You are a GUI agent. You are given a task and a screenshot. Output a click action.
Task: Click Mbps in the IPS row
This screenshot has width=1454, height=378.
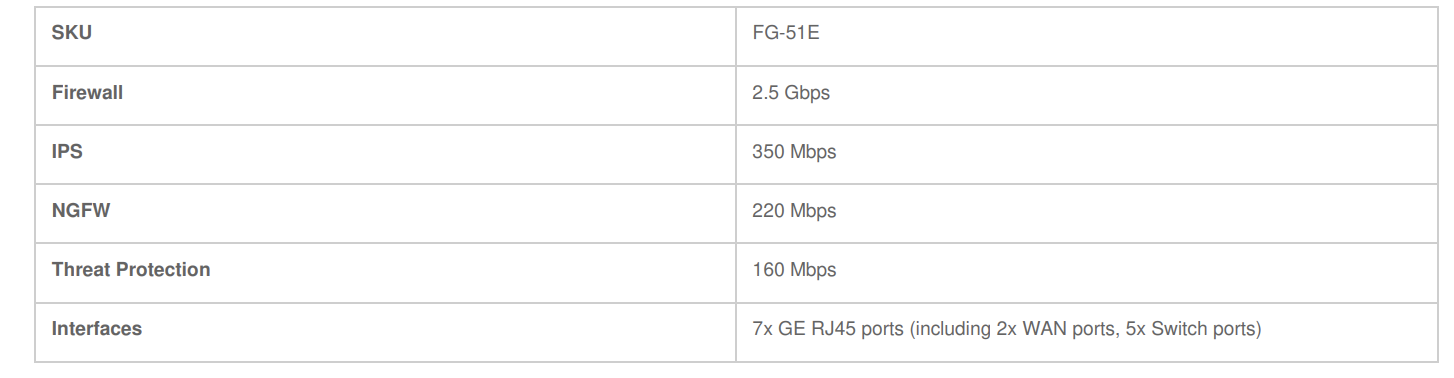pos(813,153)
